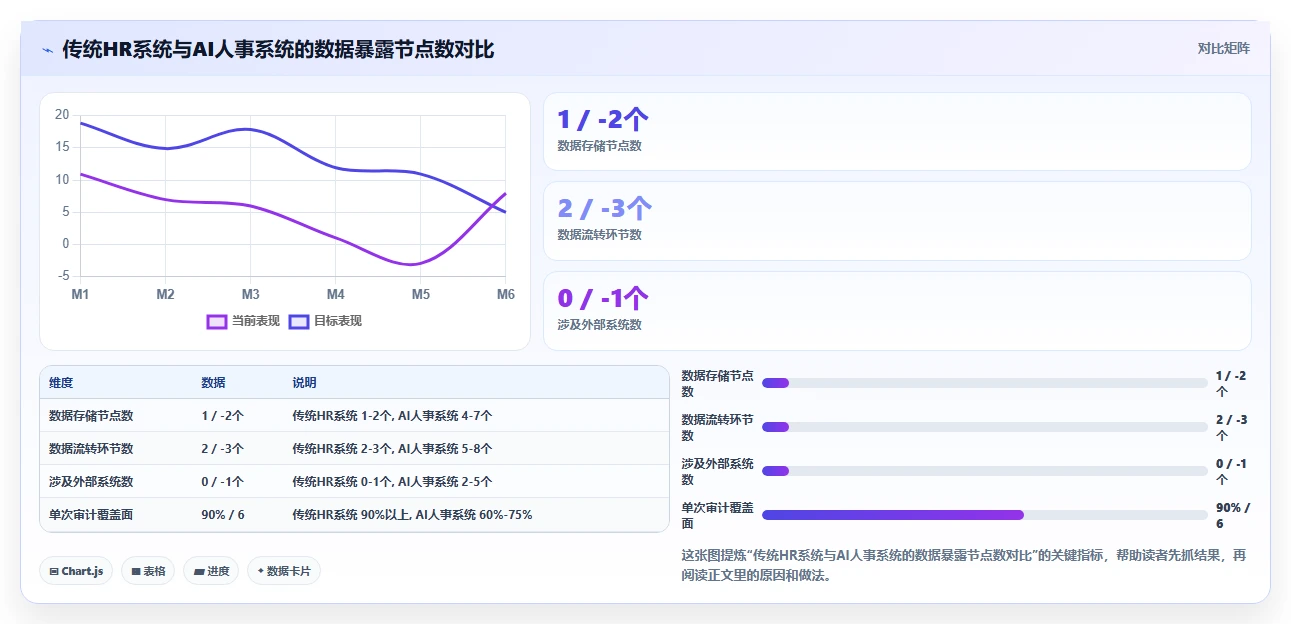Click the 涉及外部系统数 progress bar

pyautogui.click(x=984, y=471)
